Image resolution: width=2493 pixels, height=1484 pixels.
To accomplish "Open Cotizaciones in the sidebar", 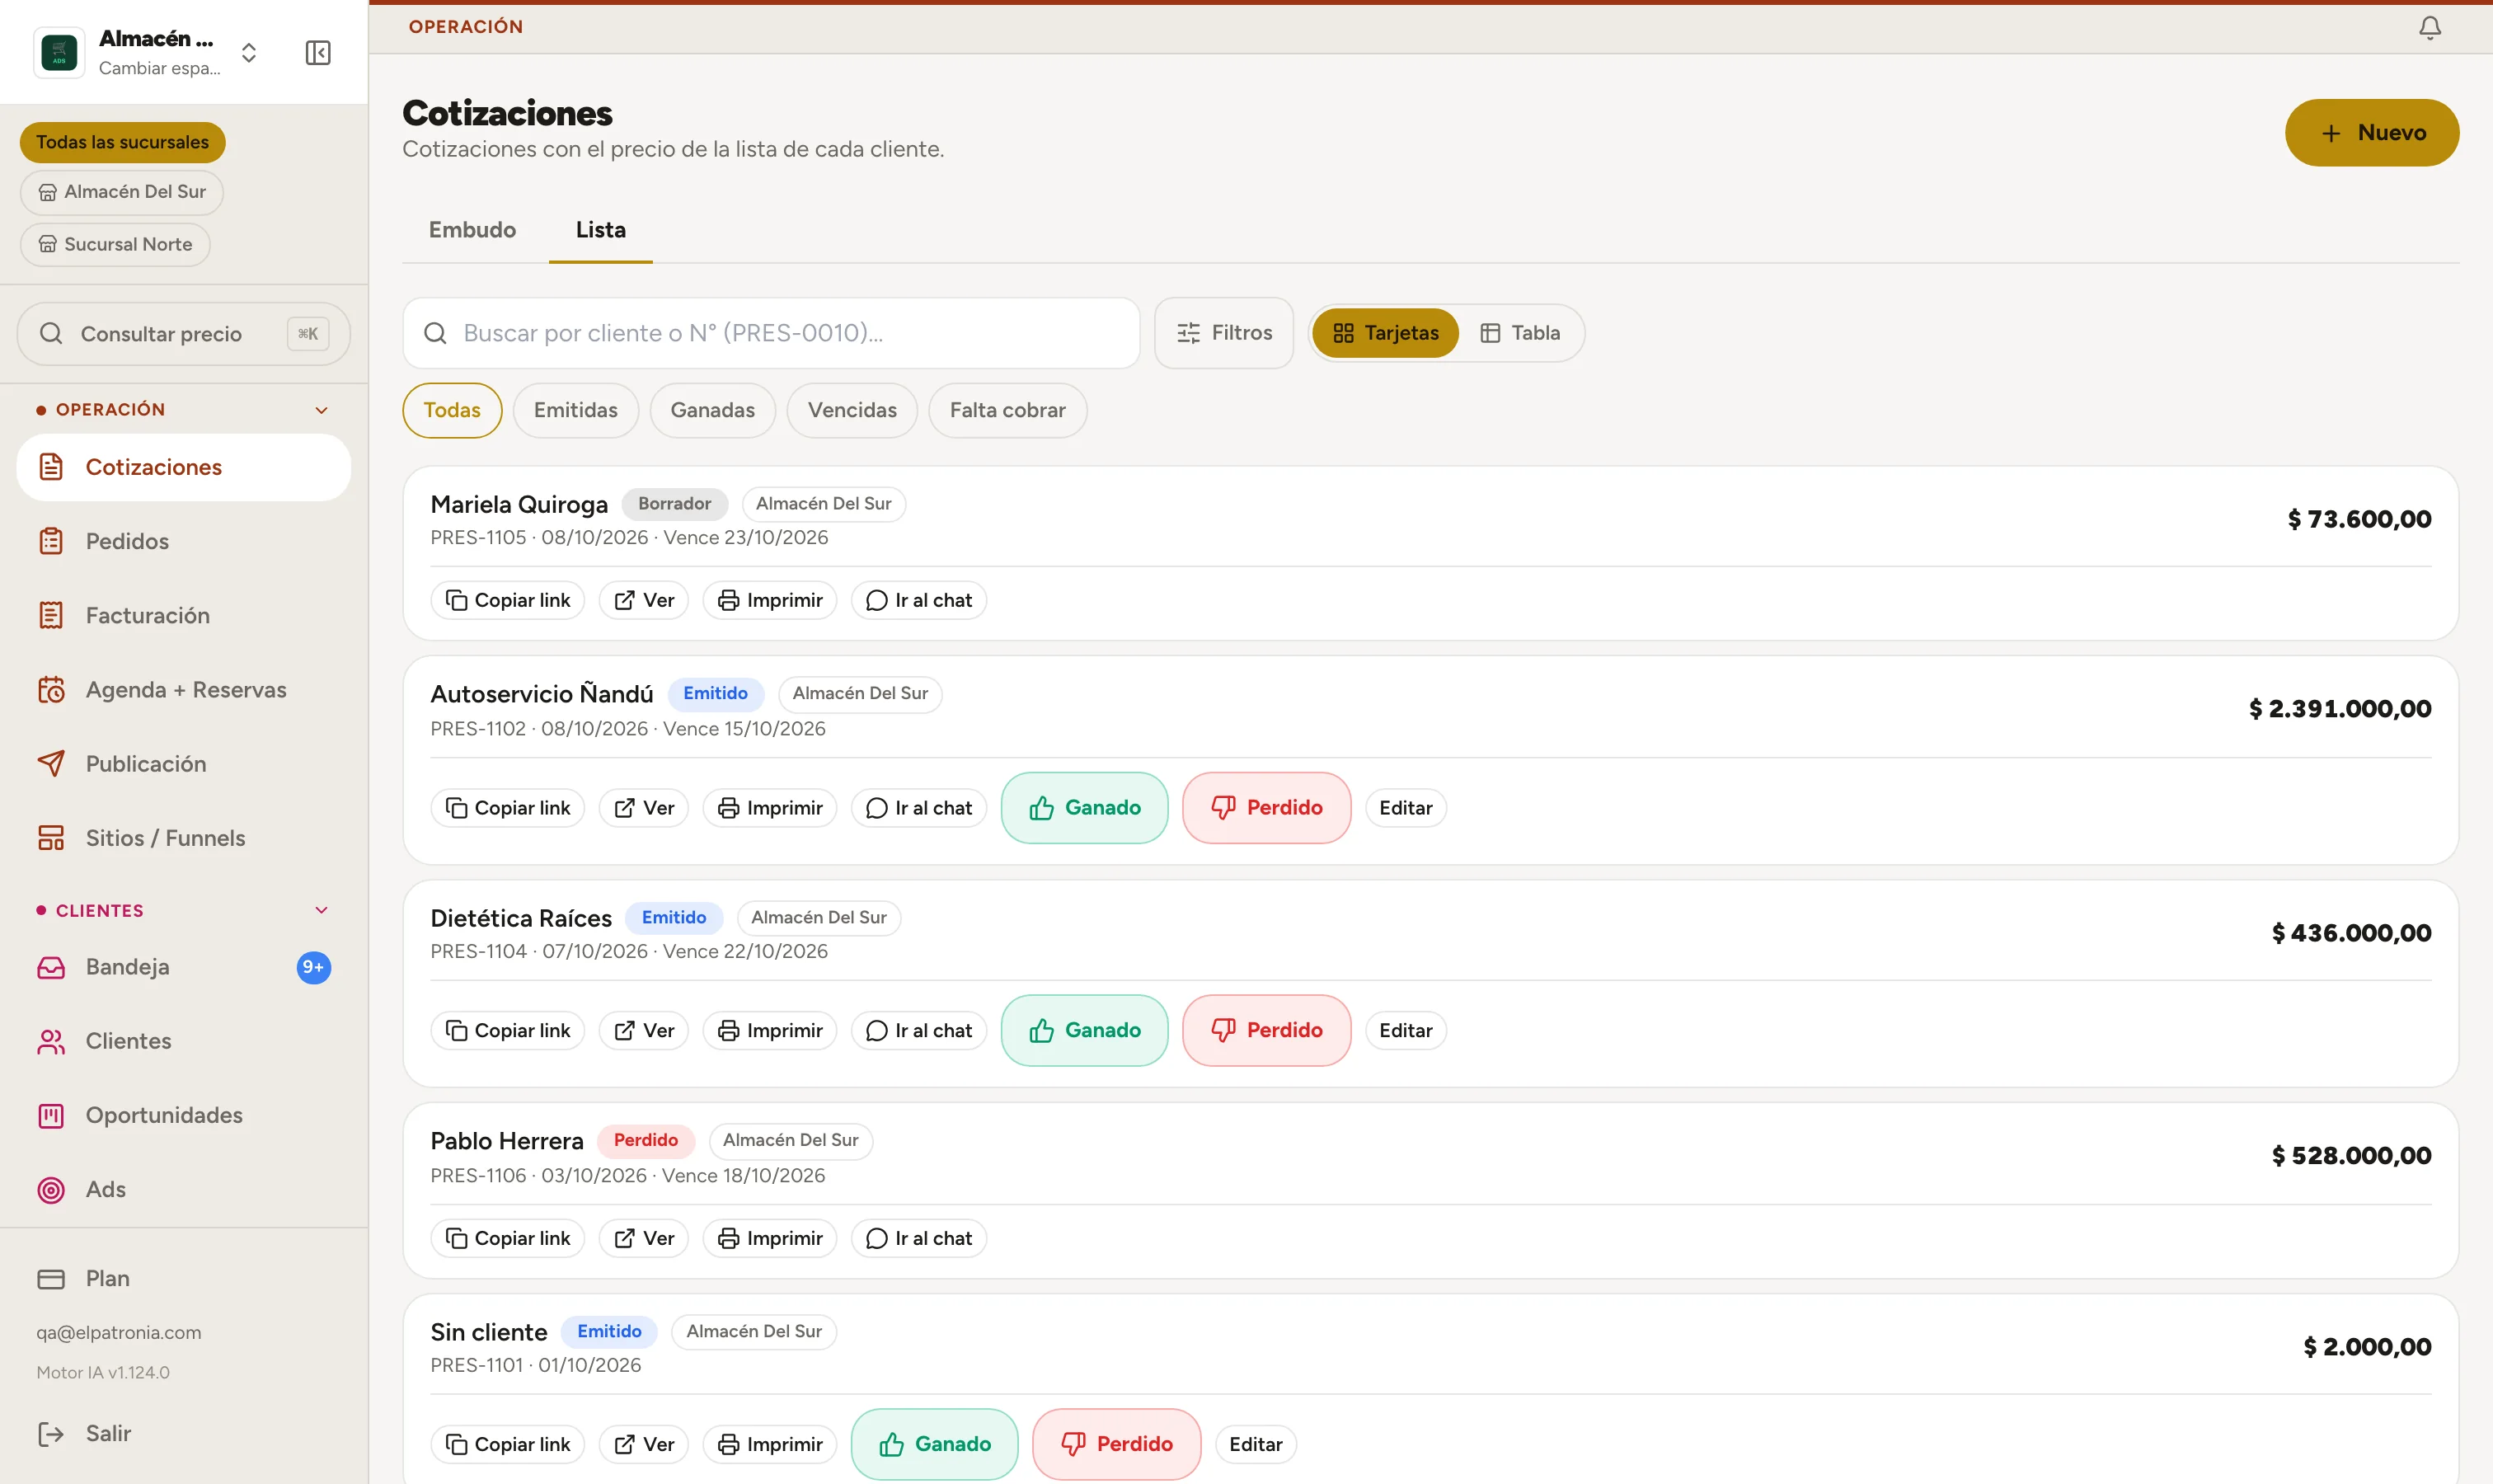I will tap(183, 467).
